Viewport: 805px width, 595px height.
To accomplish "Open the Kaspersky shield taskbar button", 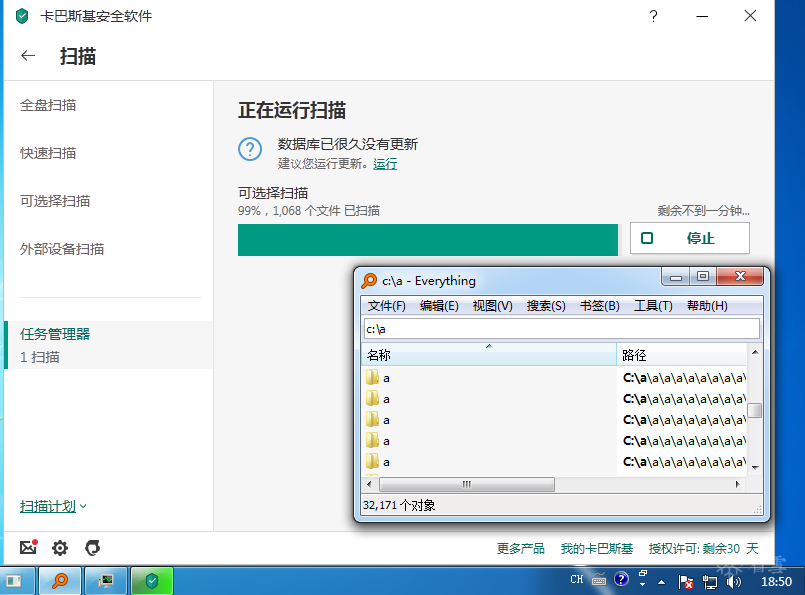I will pos(151,581).
